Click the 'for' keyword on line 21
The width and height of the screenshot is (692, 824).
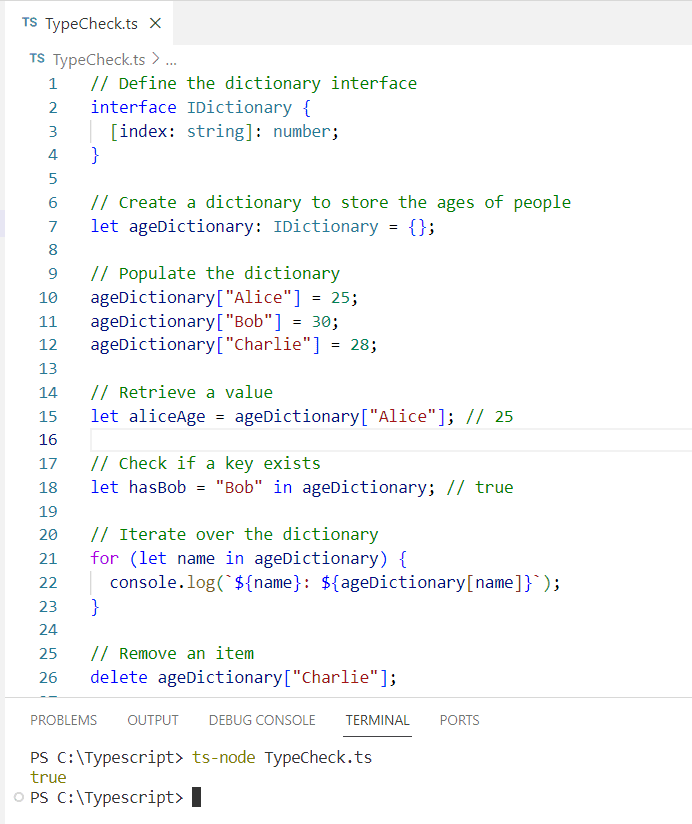tap(105, 558)
